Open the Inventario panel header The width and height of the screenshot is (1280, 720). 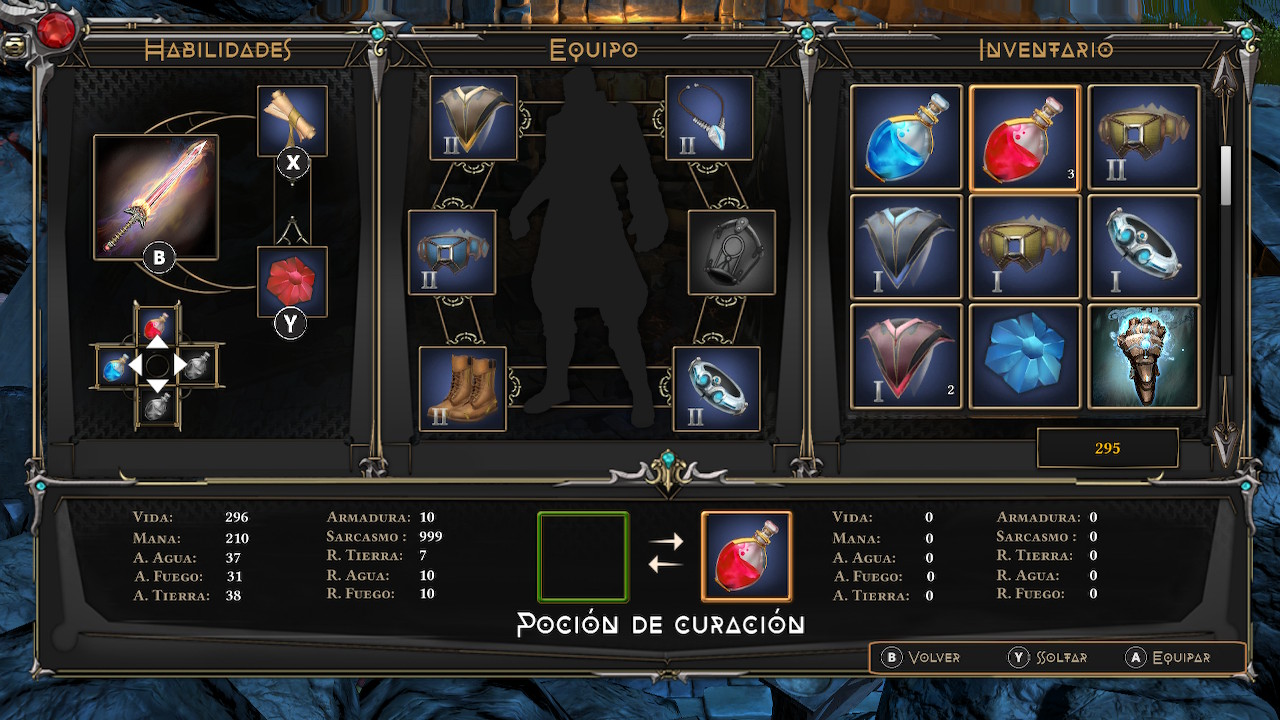(1046, 50)
